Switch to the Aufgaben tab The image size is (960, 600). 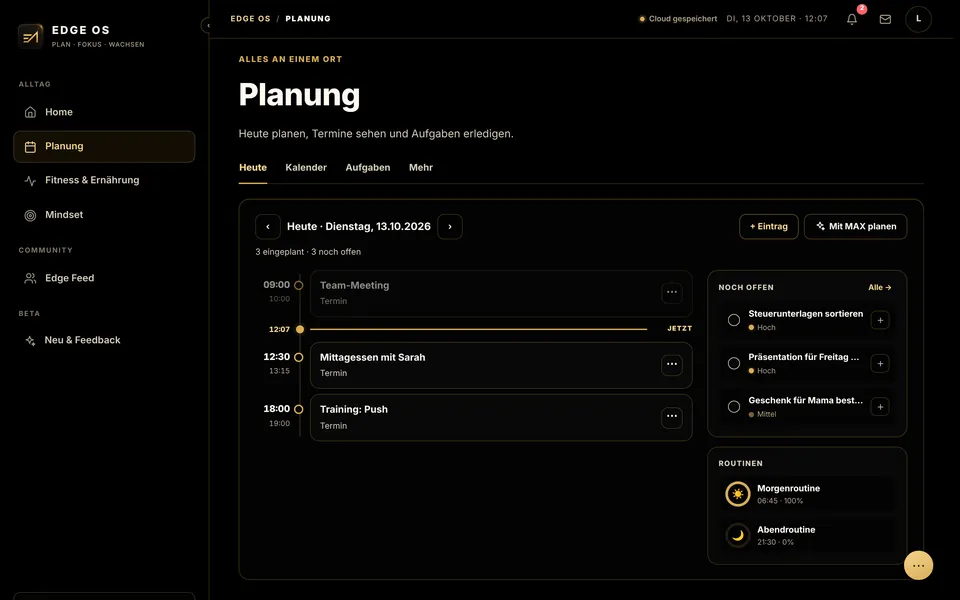click(368, 168)
